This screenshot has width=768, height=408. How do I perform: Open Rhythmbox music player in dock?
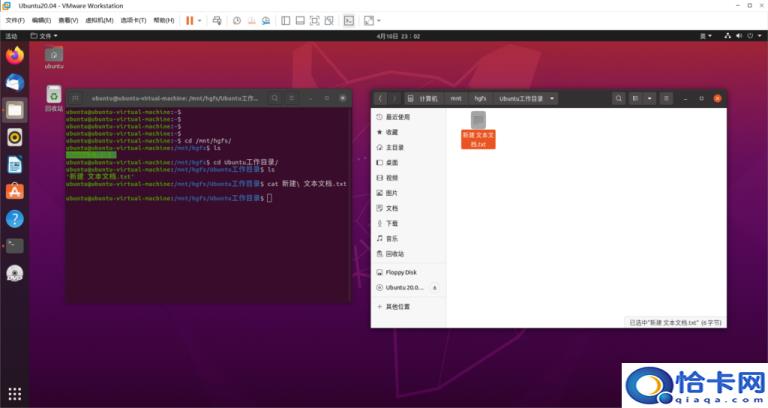(14, 137)
